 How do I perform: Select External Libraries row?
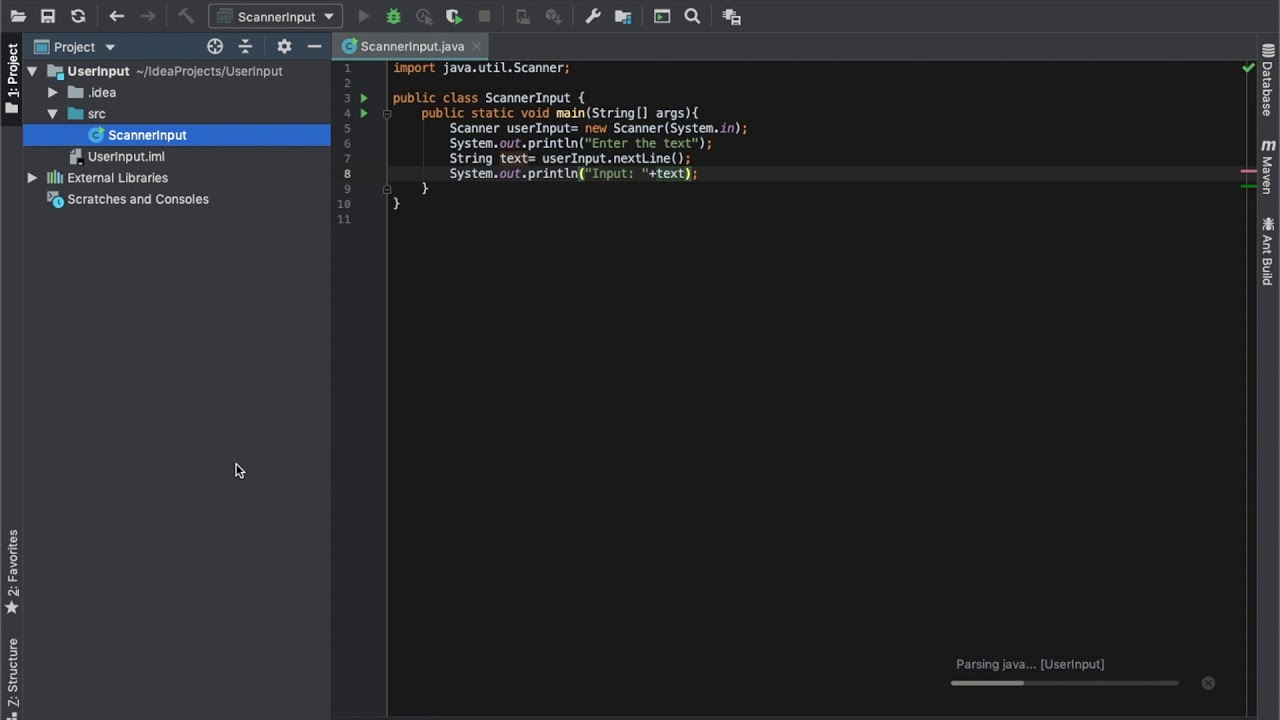coord(117,178)
